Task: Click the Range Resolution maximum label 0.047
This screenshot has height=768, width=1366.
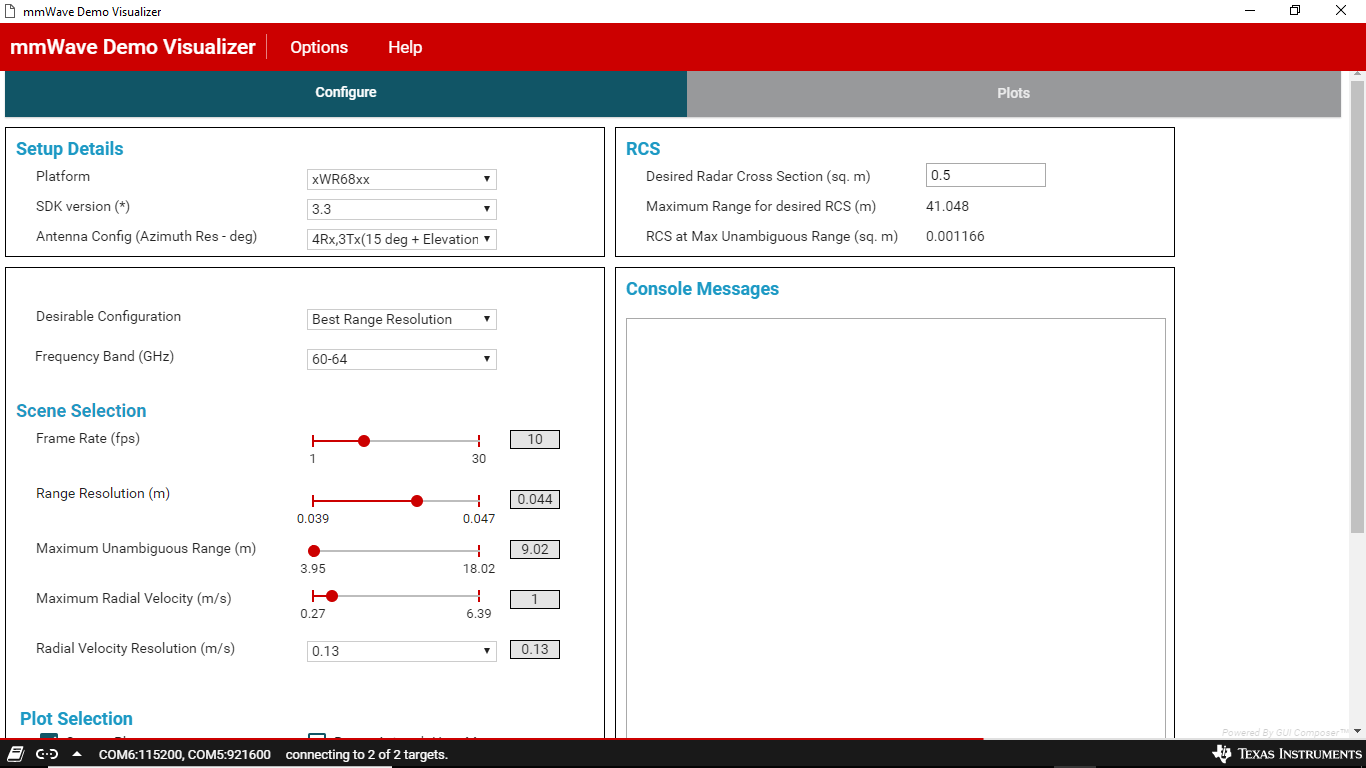Action: 479,519
